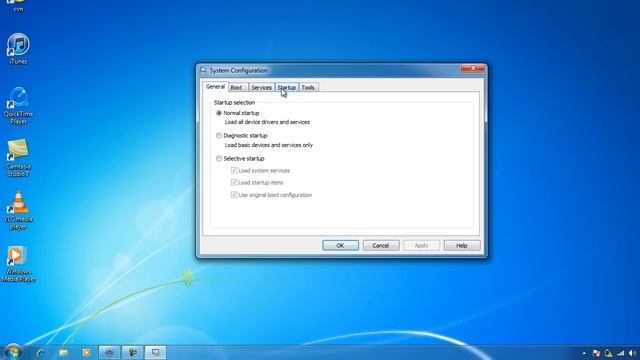Open the Startup tab
This screenshot has width=640, height=360.
tap(287, 87)
